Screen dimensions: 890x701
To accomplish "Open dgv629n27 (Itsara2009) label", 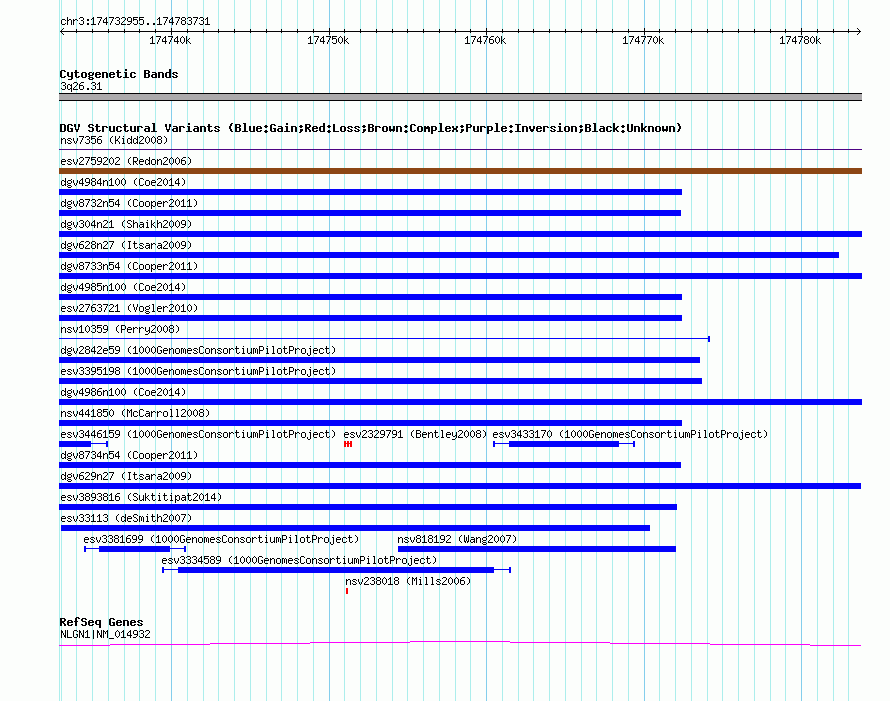I will click(x=126, y=476).
